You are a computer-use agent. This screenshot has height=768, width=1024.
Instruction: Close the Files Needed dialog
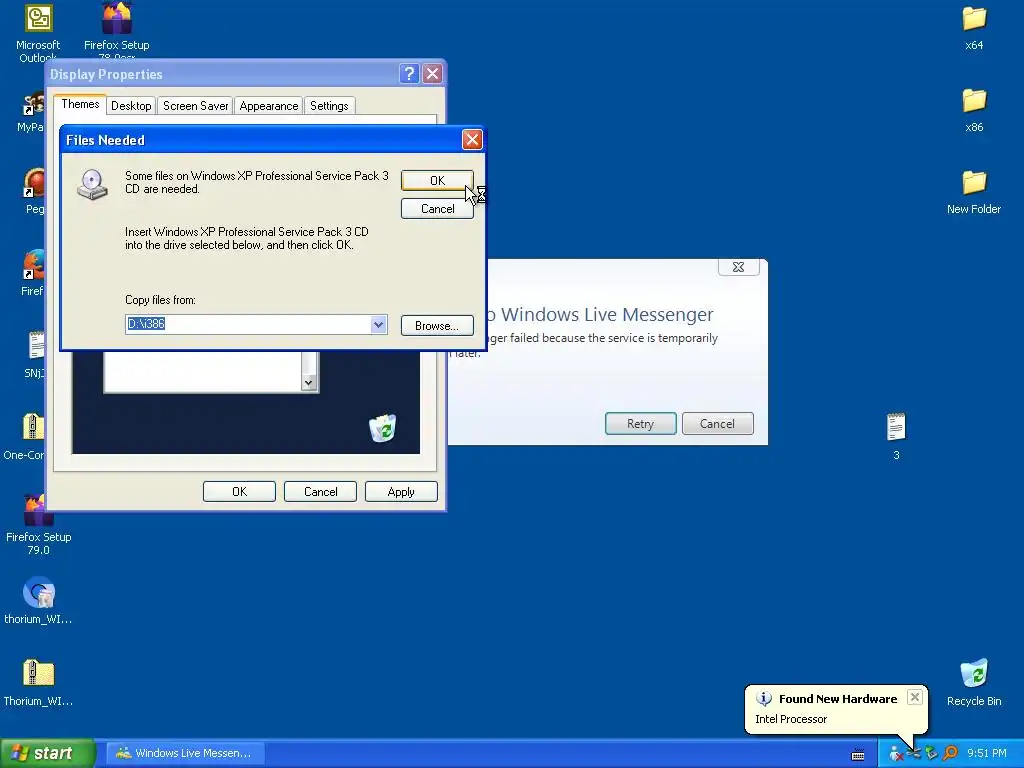click(472, 140)
